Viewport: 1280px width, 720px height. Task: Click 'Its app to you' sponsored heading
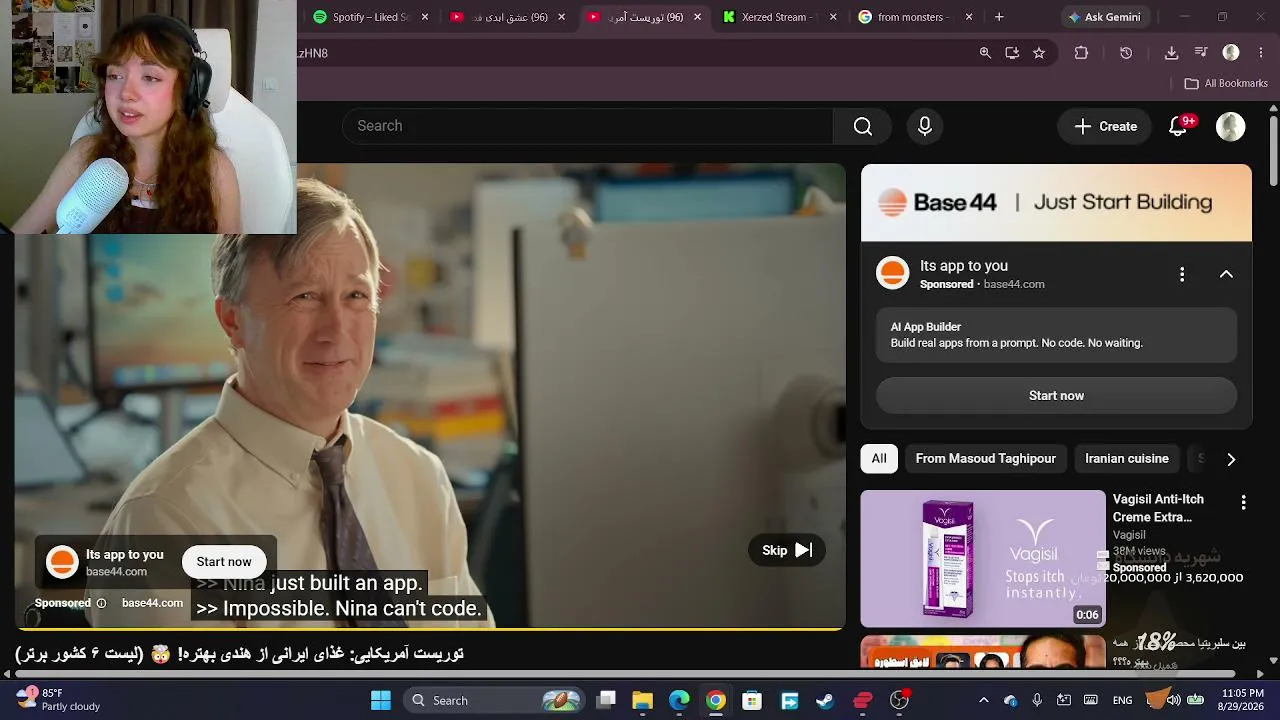[964, 266]
